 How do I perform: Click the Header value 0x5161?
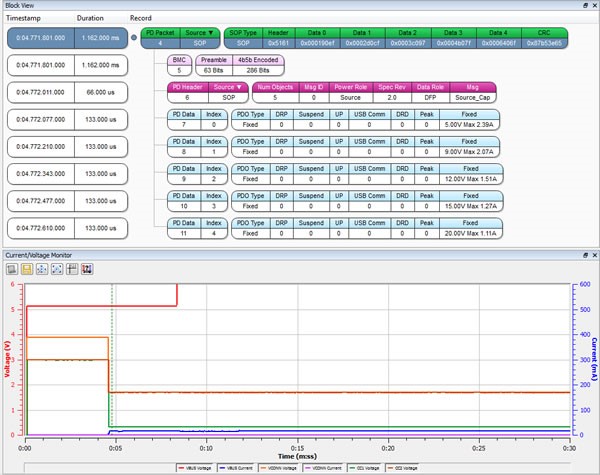pyautogui.click(x=279, y=43)
